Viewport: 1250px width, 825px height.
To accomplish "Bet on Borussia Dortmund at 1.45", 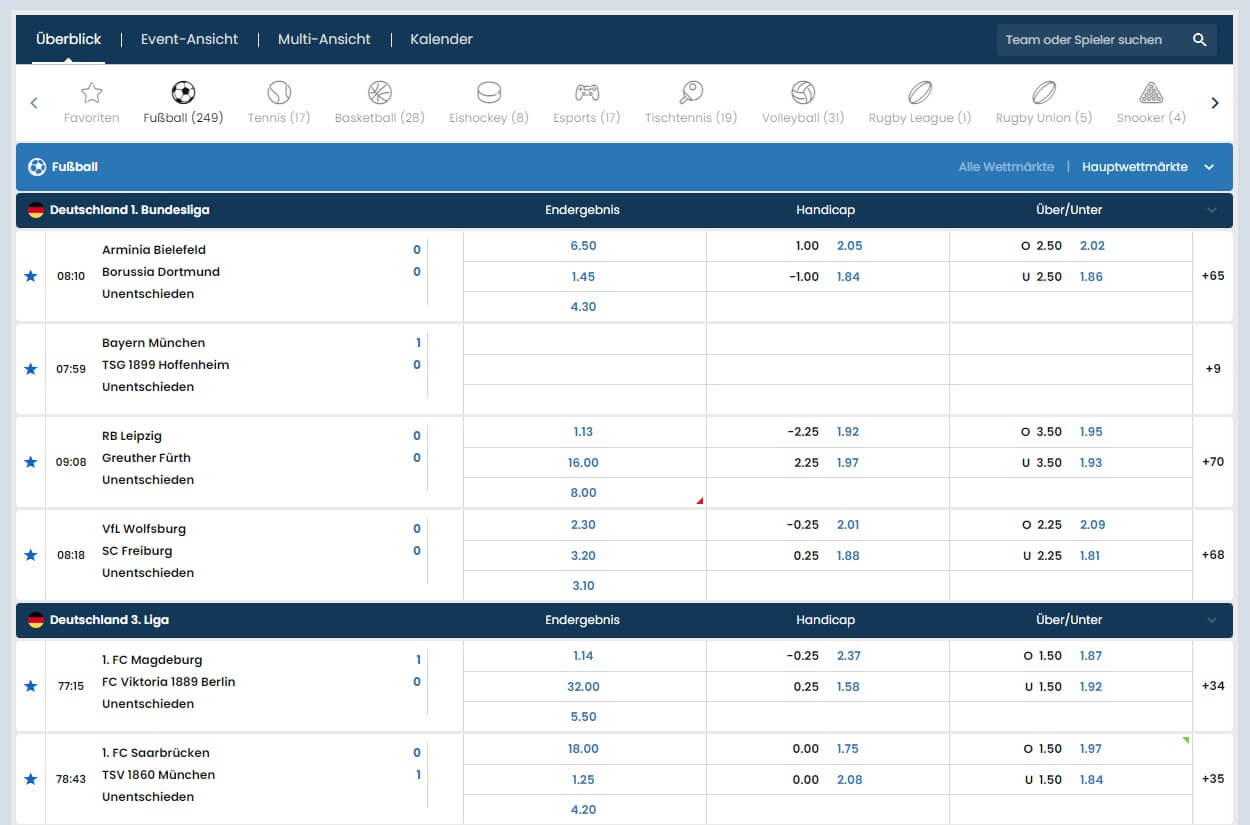I will [x=584, y=277].
